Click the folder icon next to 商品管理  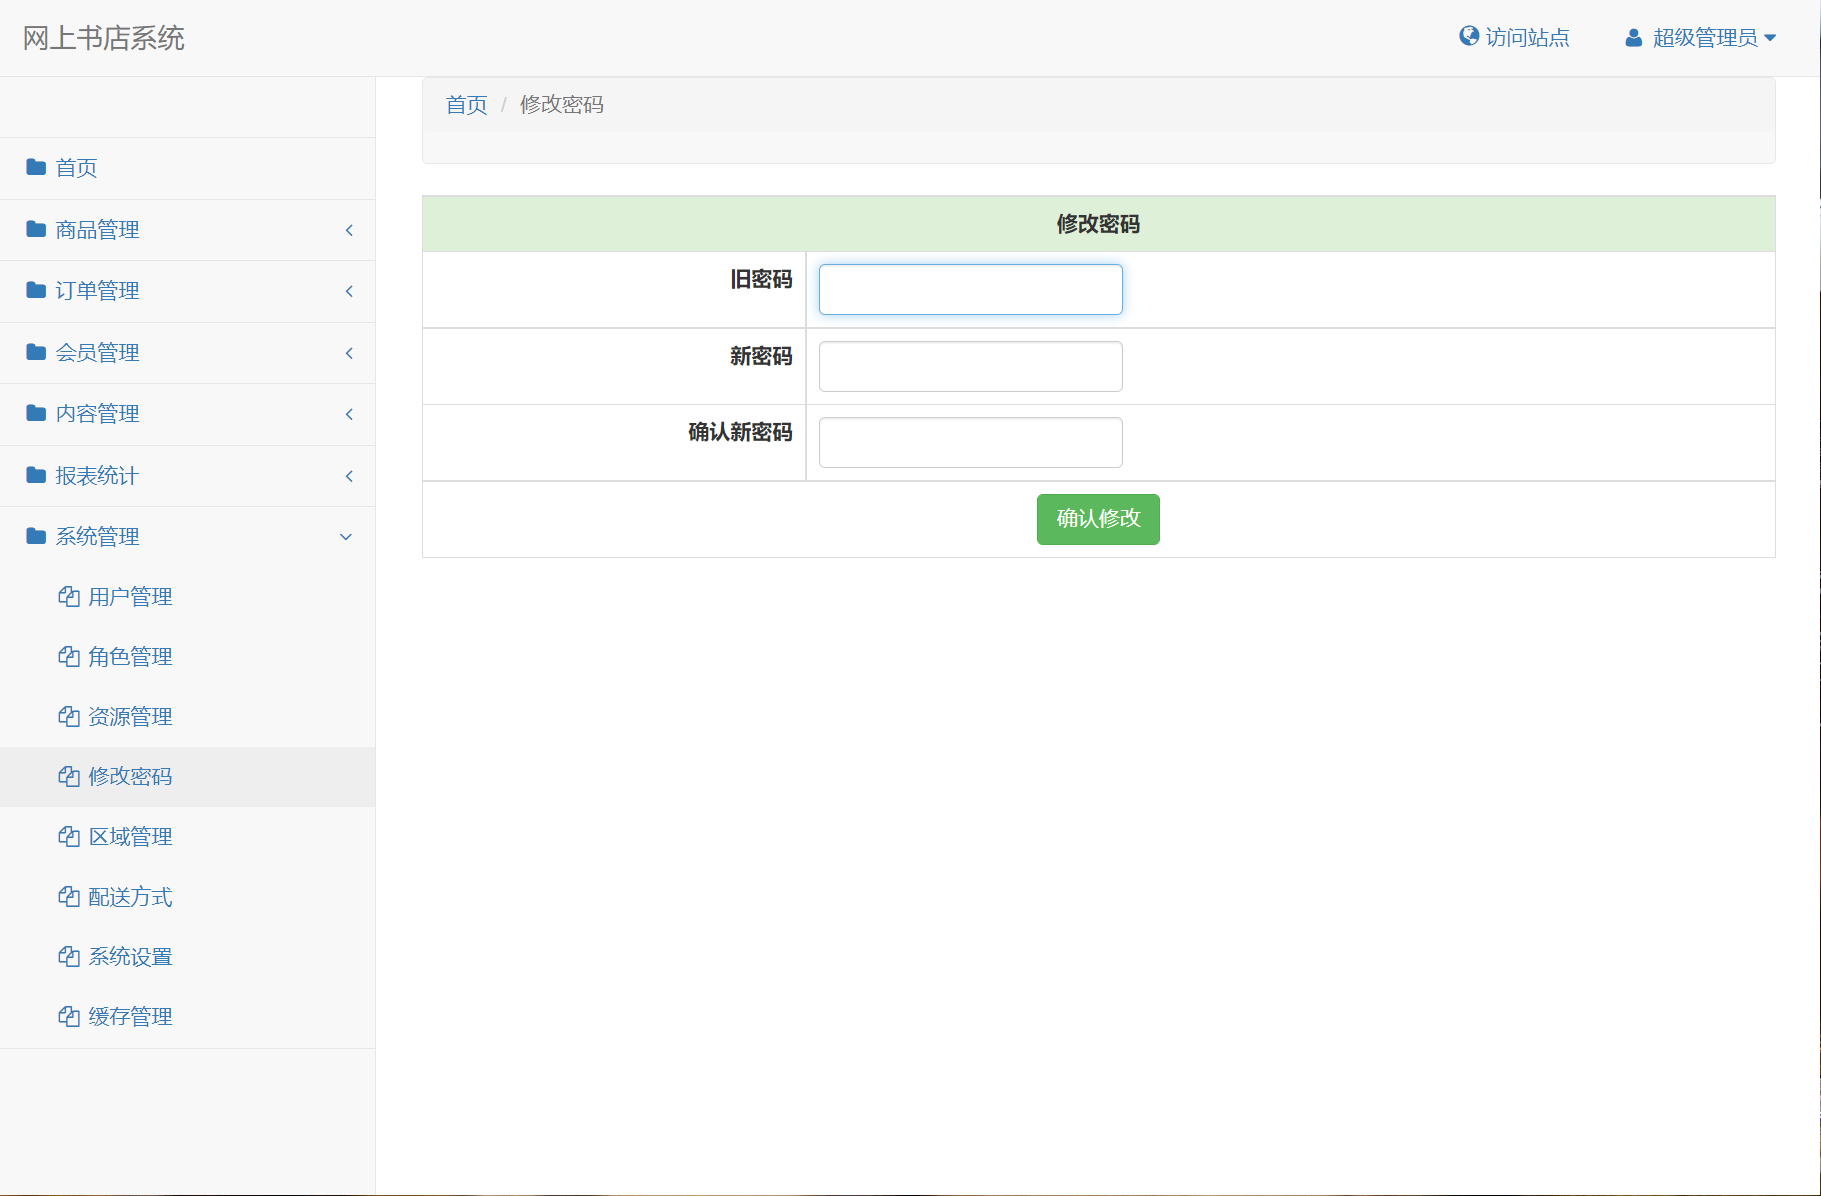point(36,229)
